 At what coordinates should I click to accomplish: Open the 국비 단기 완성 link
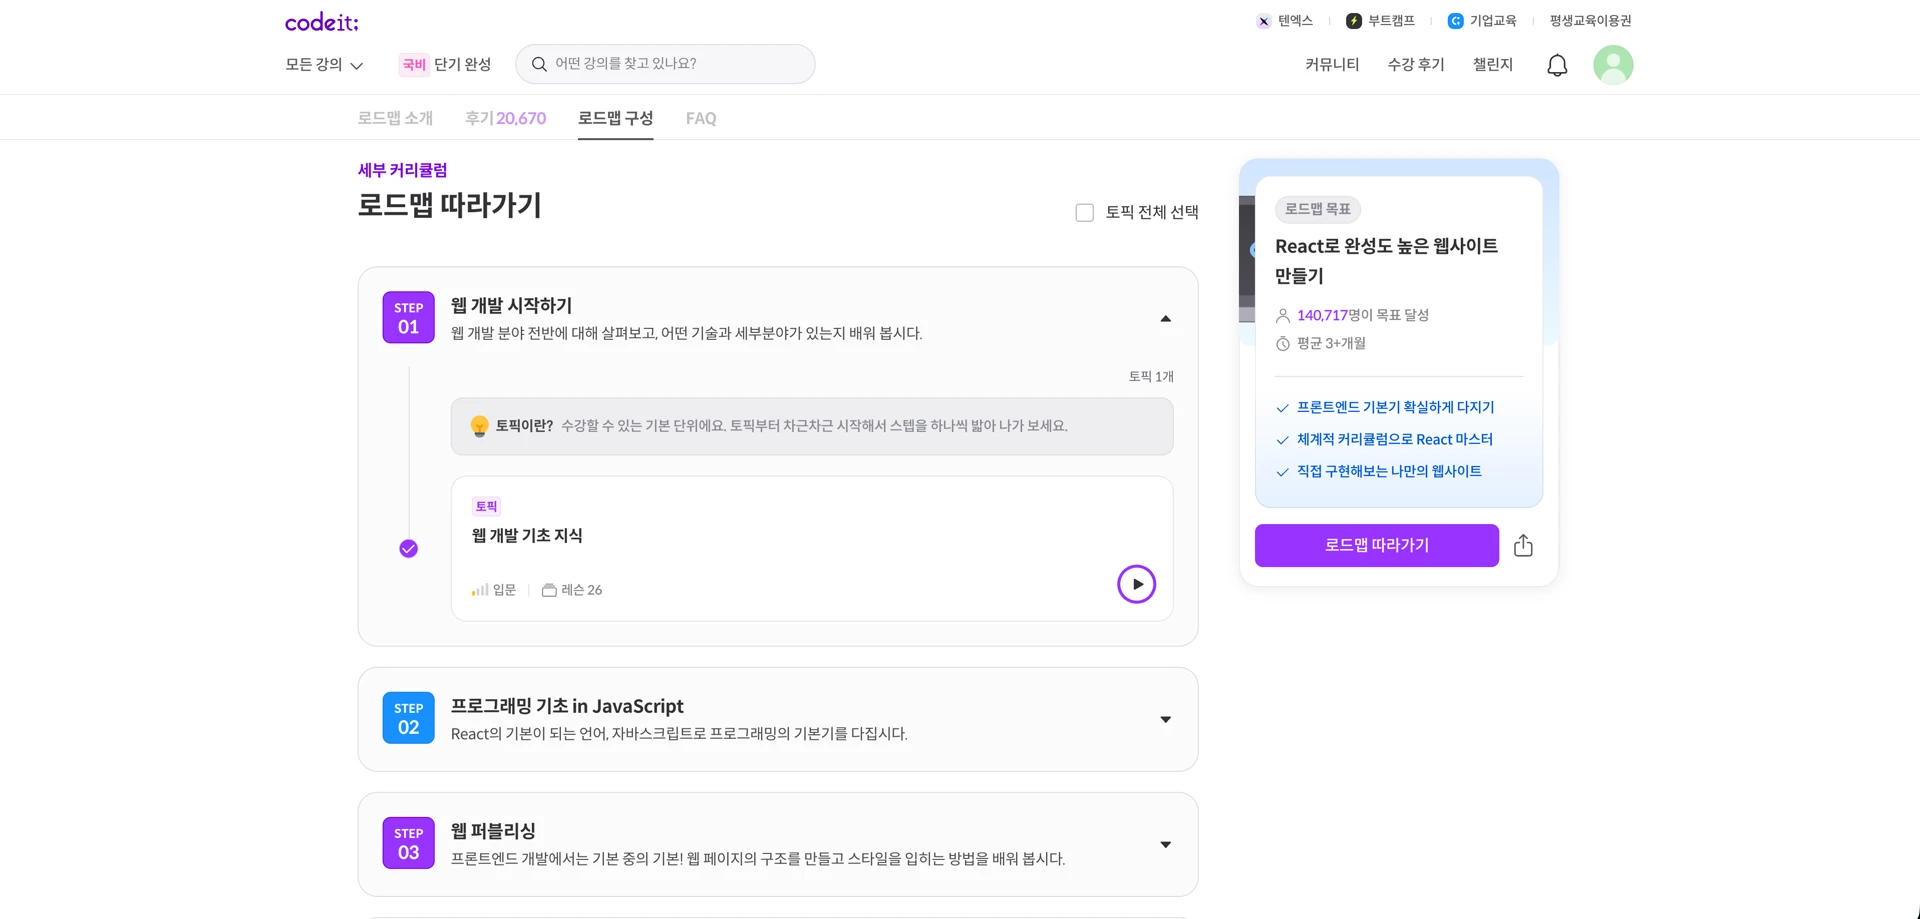445,65
